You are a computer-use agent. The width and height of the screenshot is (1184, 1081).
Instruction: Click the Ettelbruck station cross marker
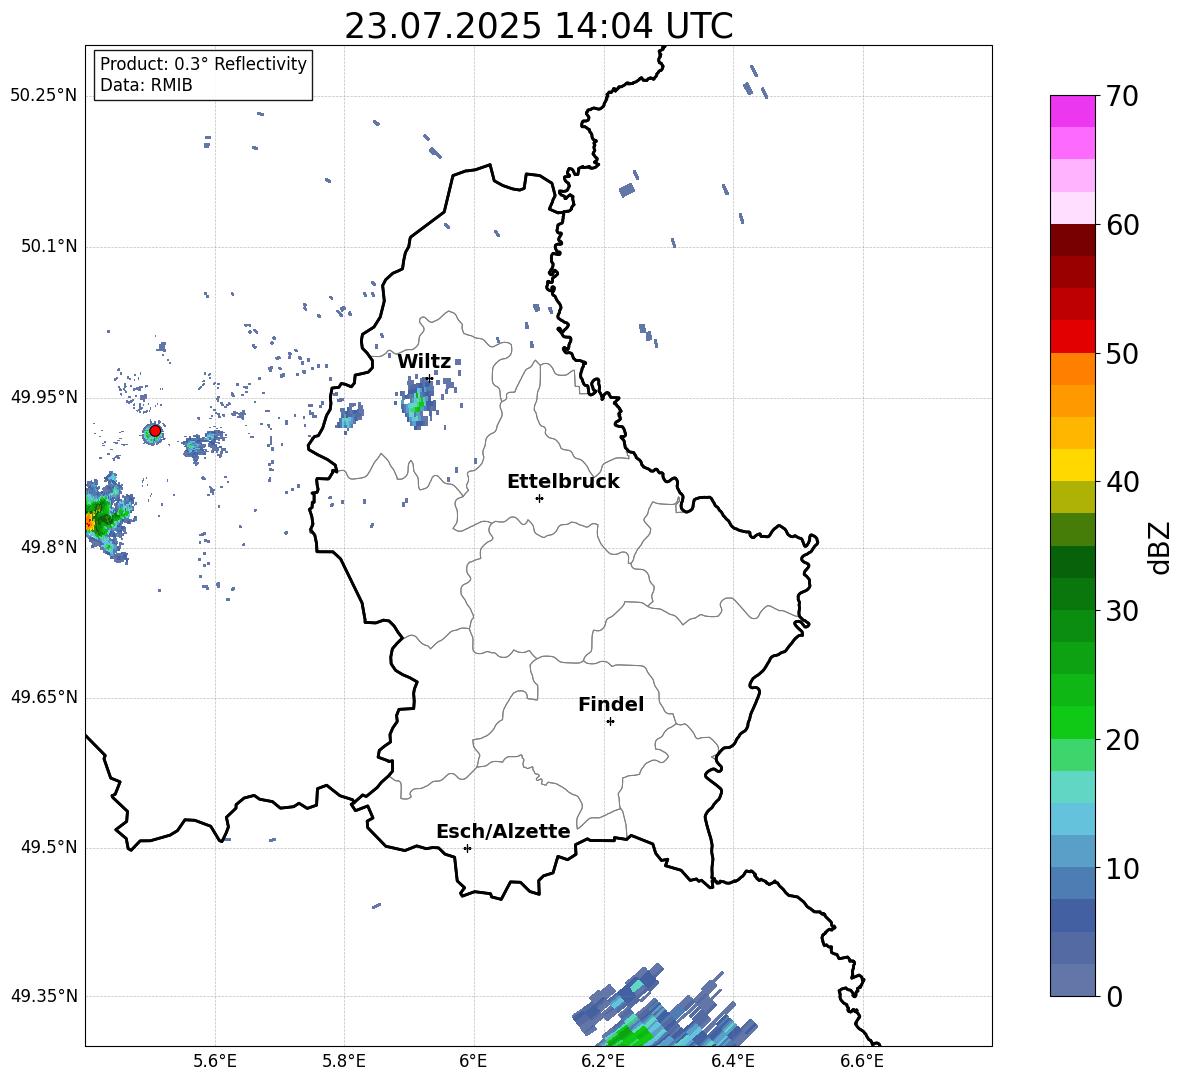coord(539,498)
